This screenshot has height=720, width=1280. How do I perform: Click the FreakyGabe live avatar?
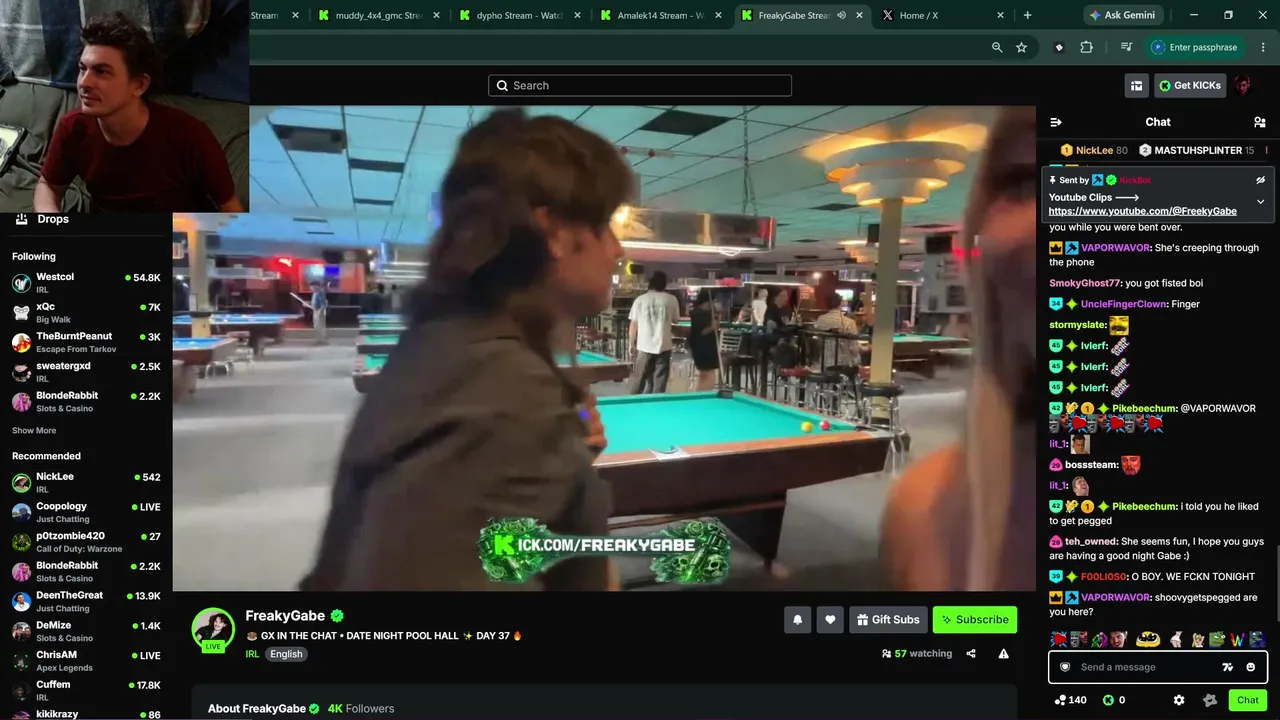pyautogui.click(x=213, y=630)
